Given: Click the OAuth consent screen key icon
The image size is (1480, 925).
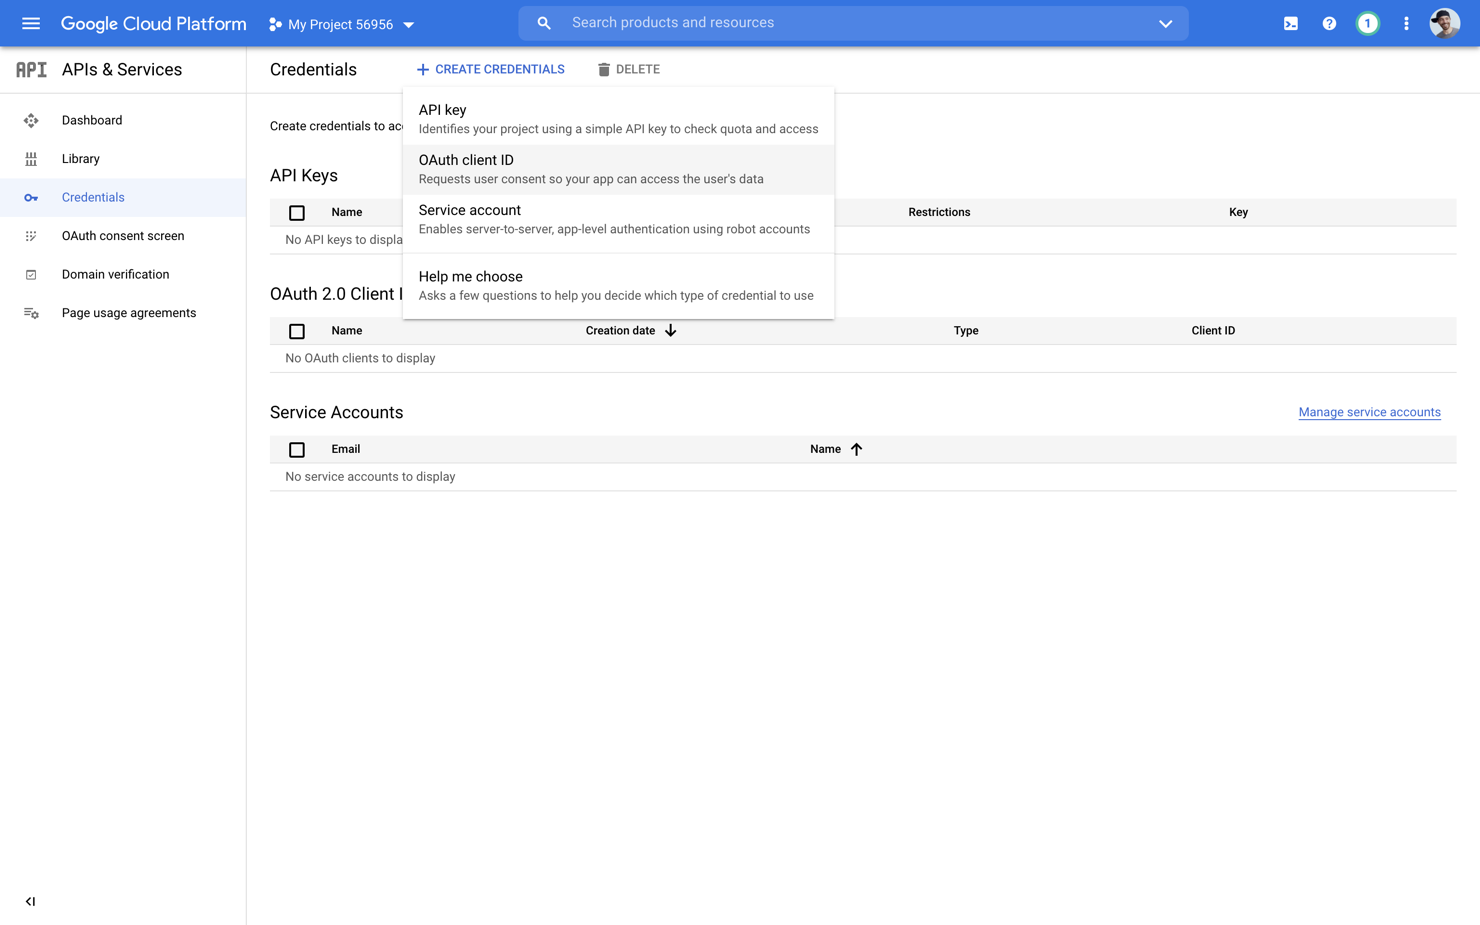Looking at the screenshot, I should [31, 235].
